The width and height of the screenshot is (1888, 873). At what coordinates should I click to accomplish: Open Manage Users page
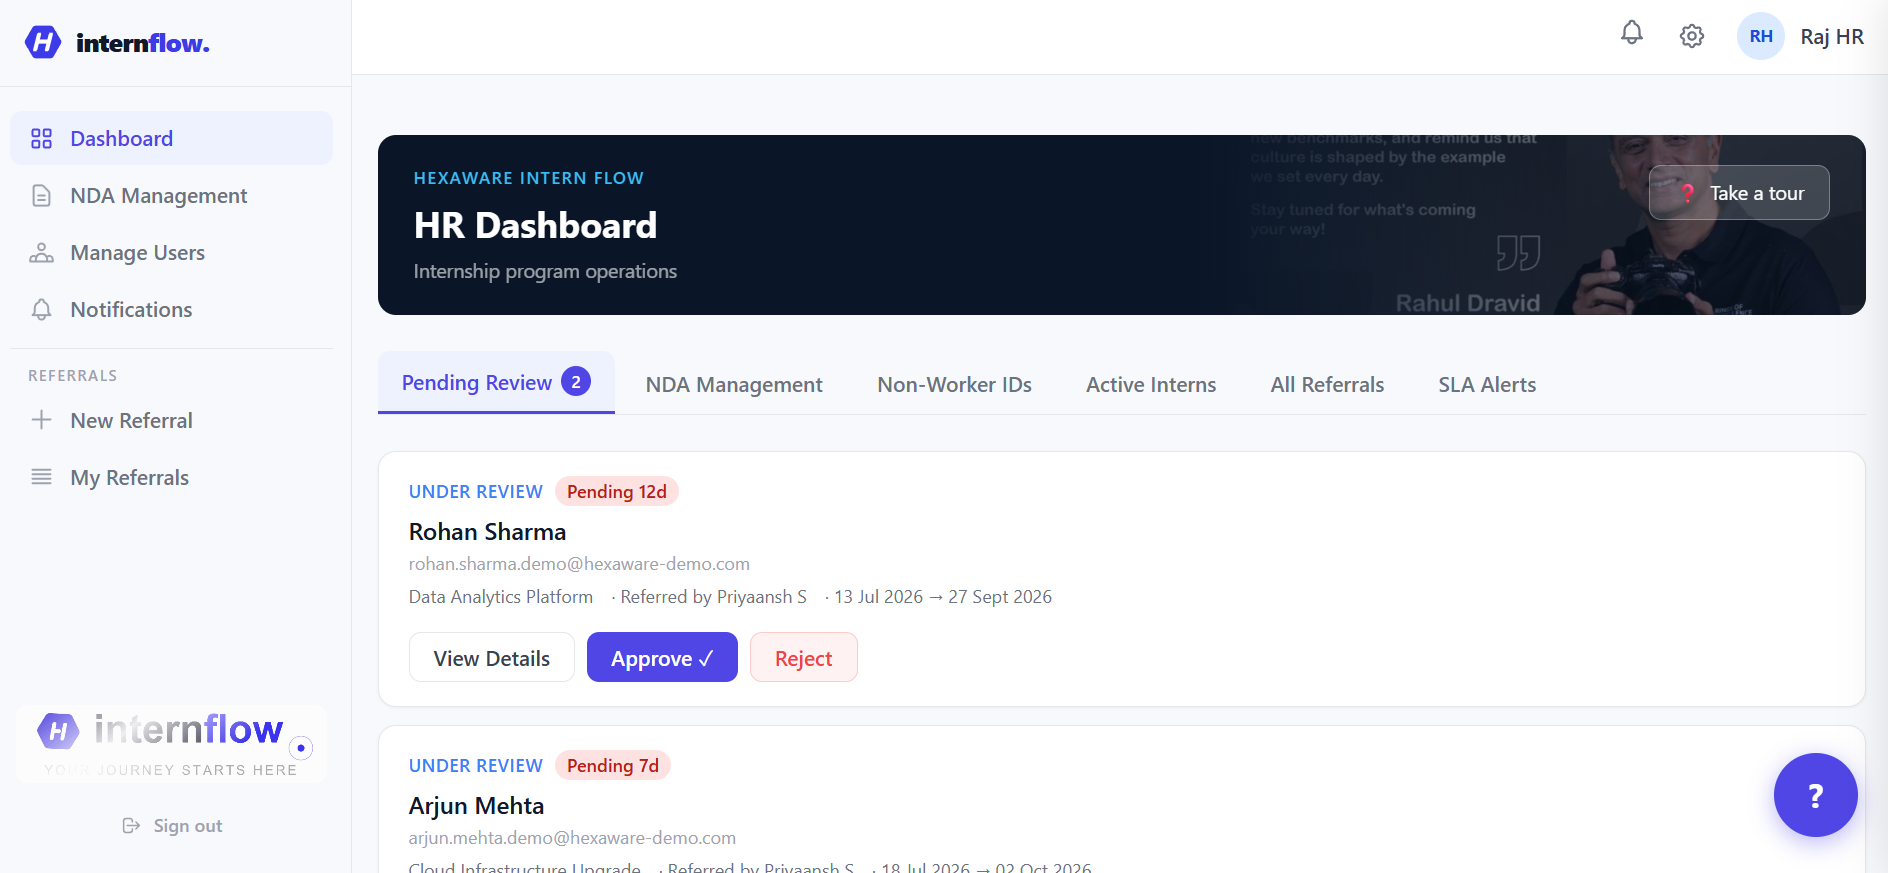coord(171,252)
